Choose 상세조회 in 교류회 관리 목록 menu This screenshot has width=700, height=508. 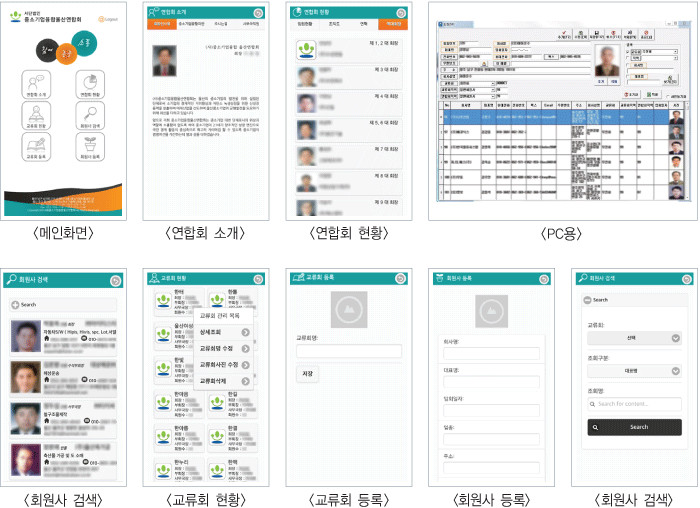coord(224,333)
